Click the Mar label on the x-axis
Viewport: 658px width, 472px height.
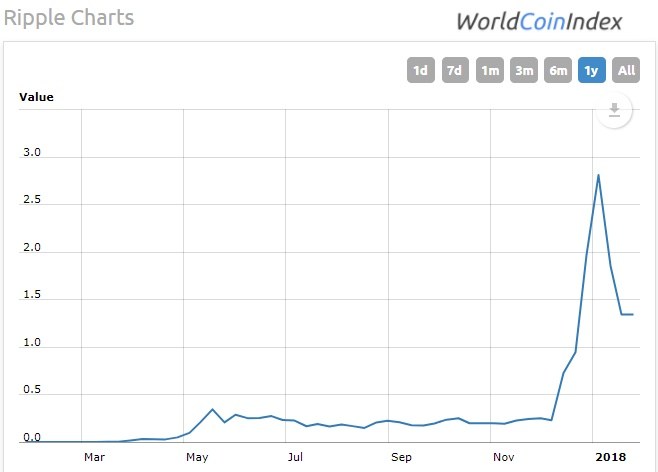[94, 457]
